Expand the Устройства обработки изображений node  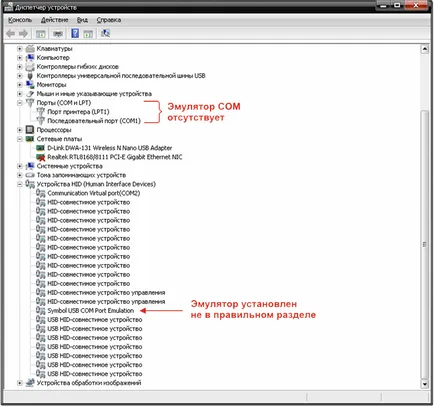point(20,383)
